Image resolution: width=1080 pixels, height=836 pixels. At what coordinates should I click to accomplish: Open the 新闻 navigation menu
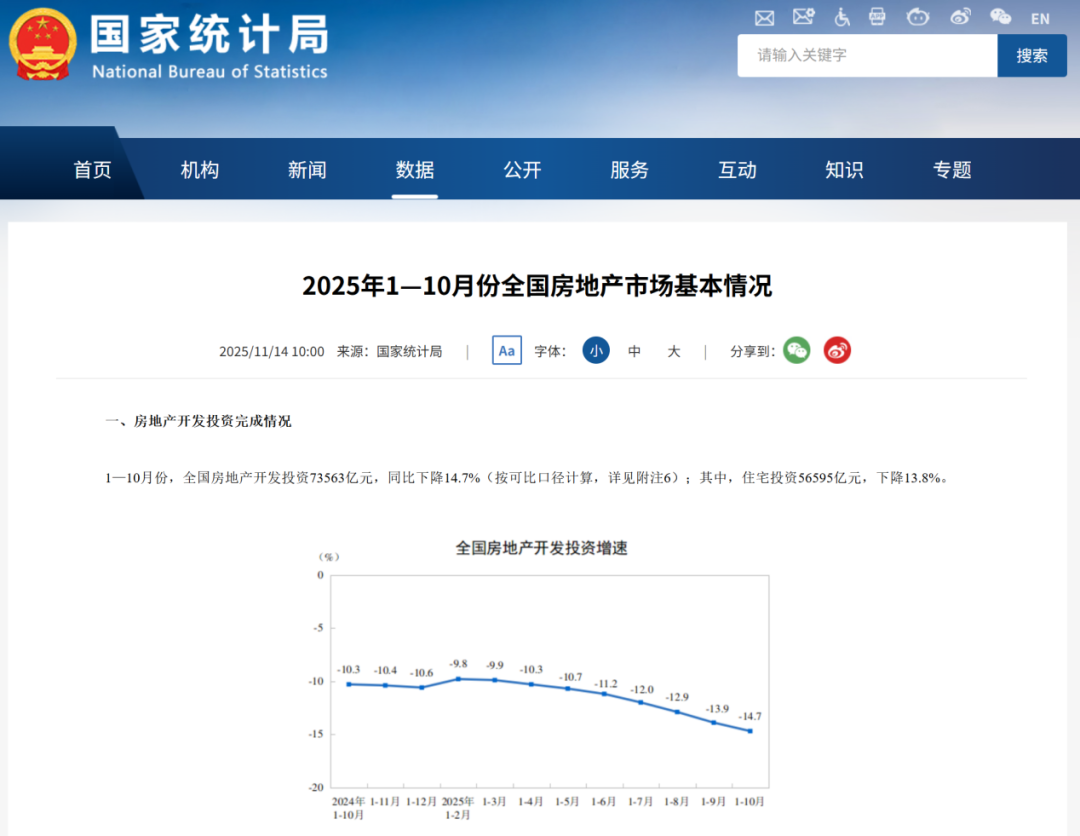coord(307,170)
